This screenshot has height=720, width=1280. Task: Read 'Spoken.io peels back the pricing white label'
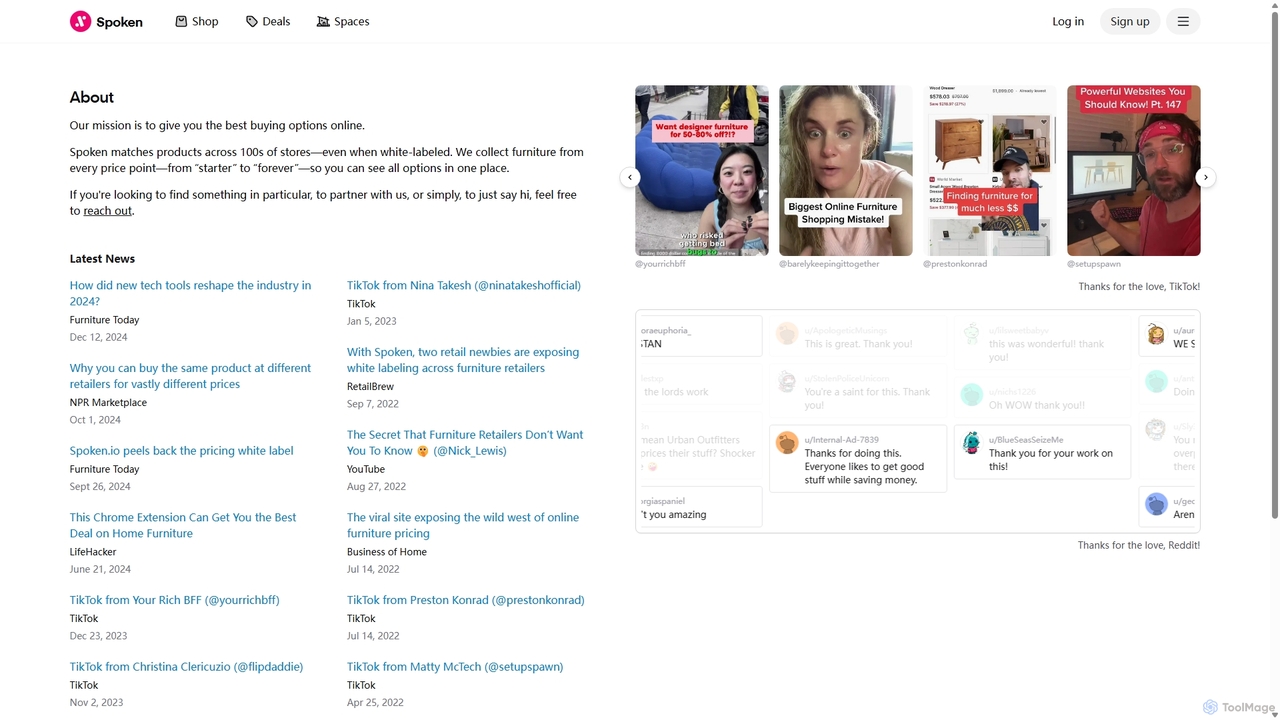click(x=181, y=451)
